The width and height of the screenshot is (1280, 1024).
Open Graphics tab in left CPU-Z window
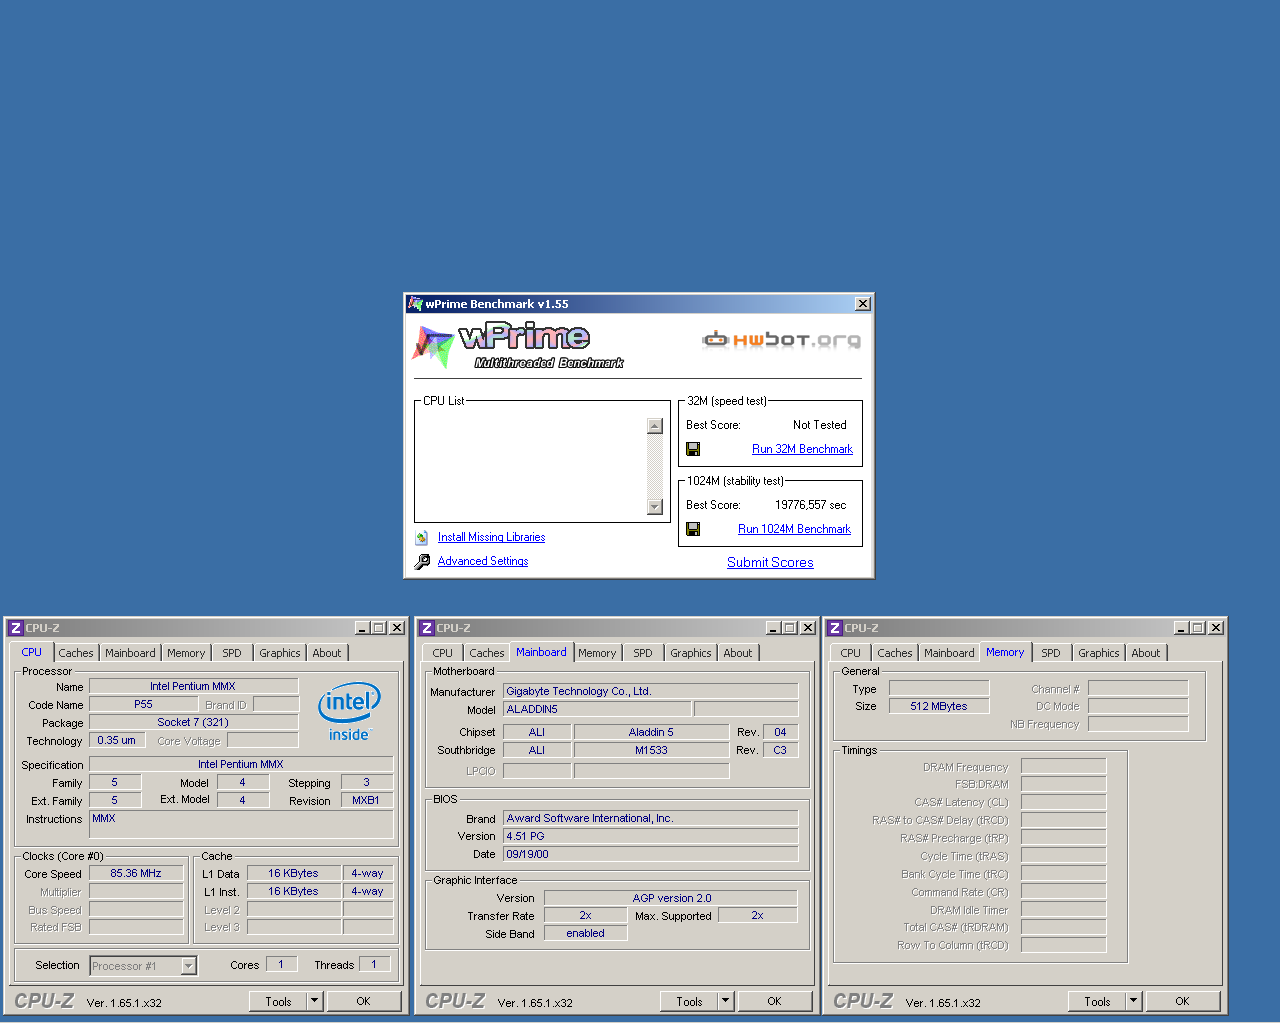pyautogui.click(x=279, y=653)
